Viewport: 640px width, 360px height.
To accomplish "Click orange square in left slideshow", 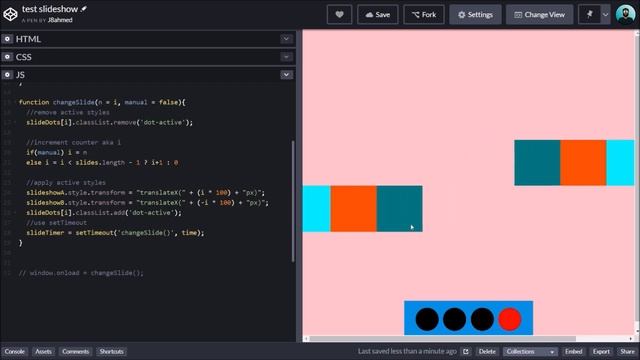I will (x=353, y=209).
